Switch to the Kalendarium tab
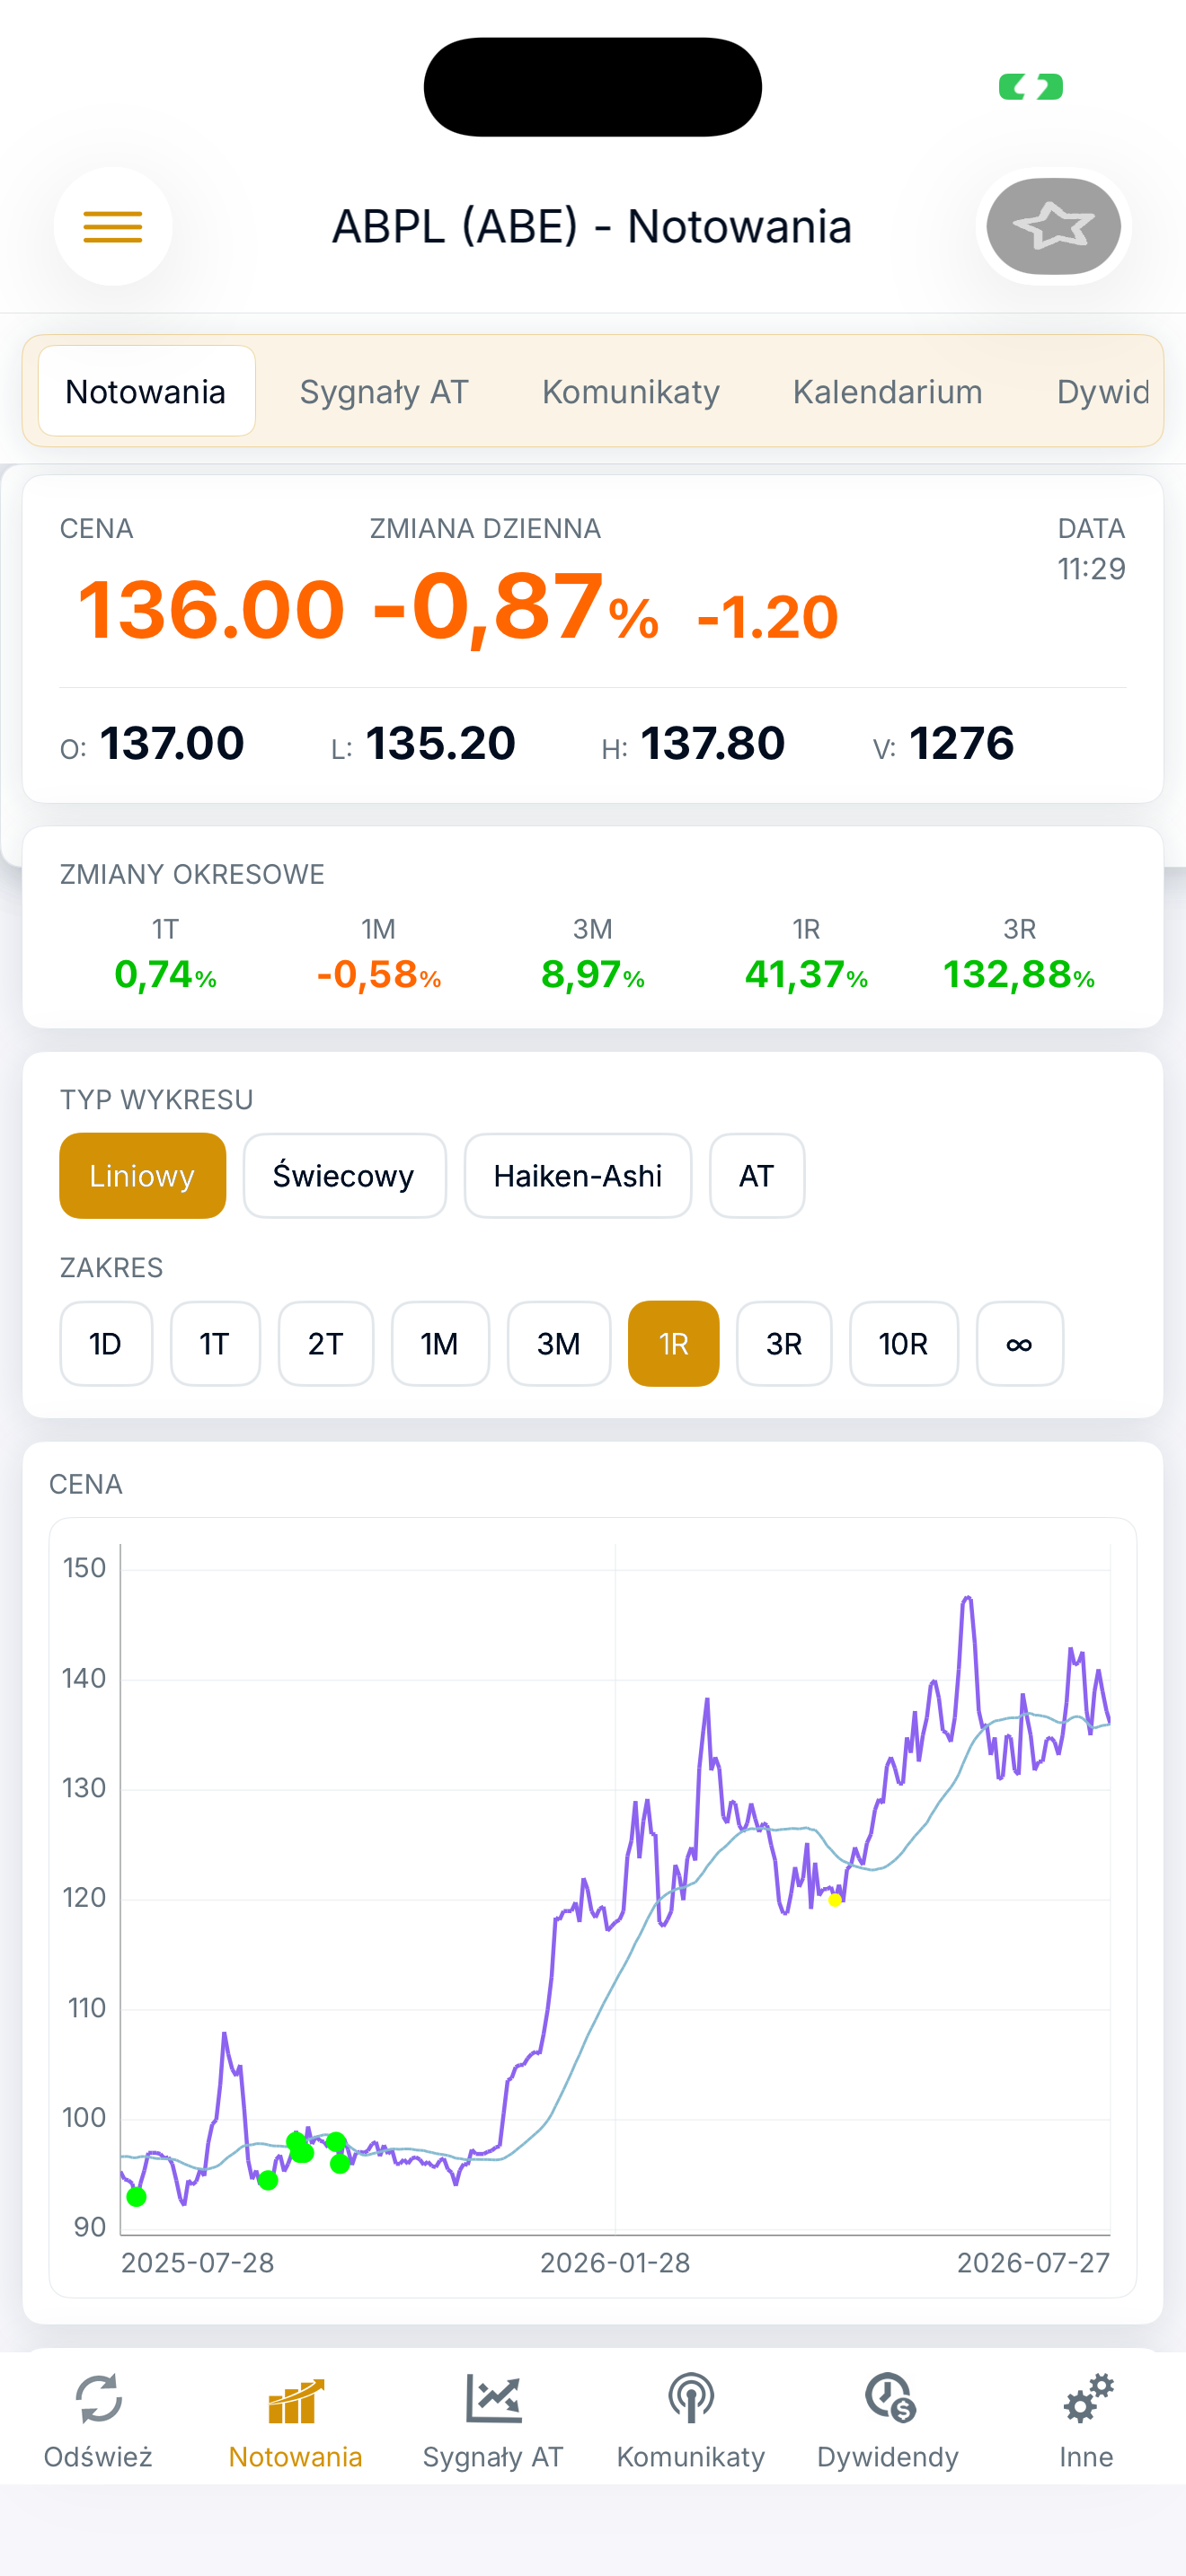The width and height of the screenshot is (1186, 2576). click(887, 391)
